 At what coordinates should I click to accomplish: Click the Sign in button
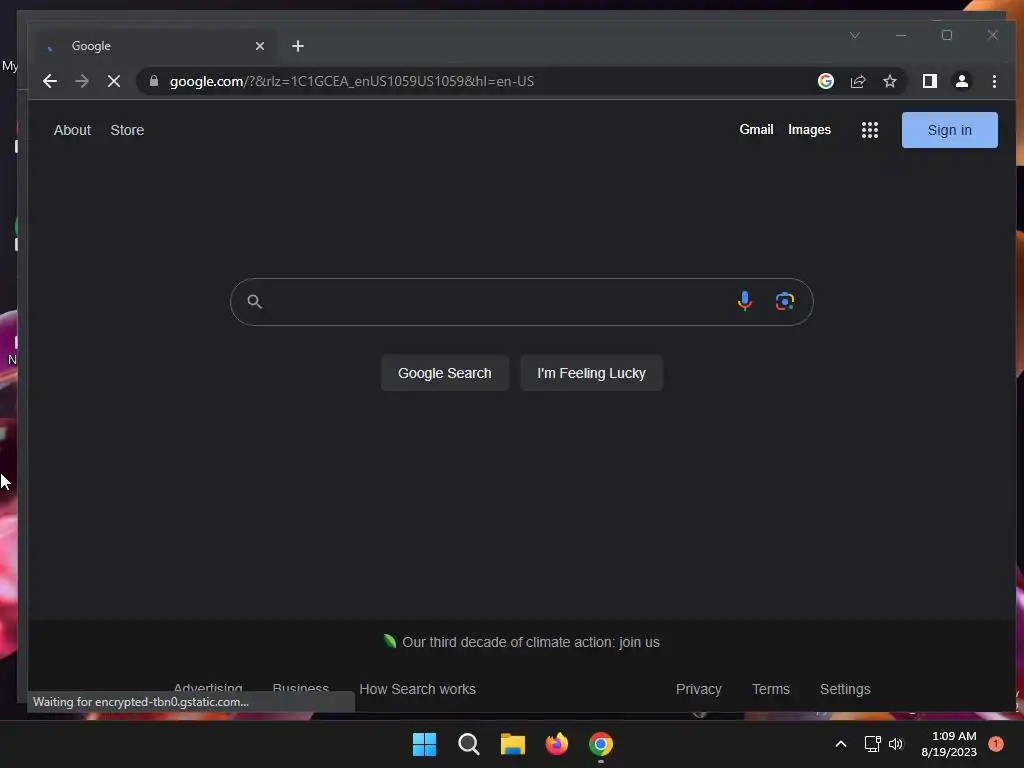(950, 130)
